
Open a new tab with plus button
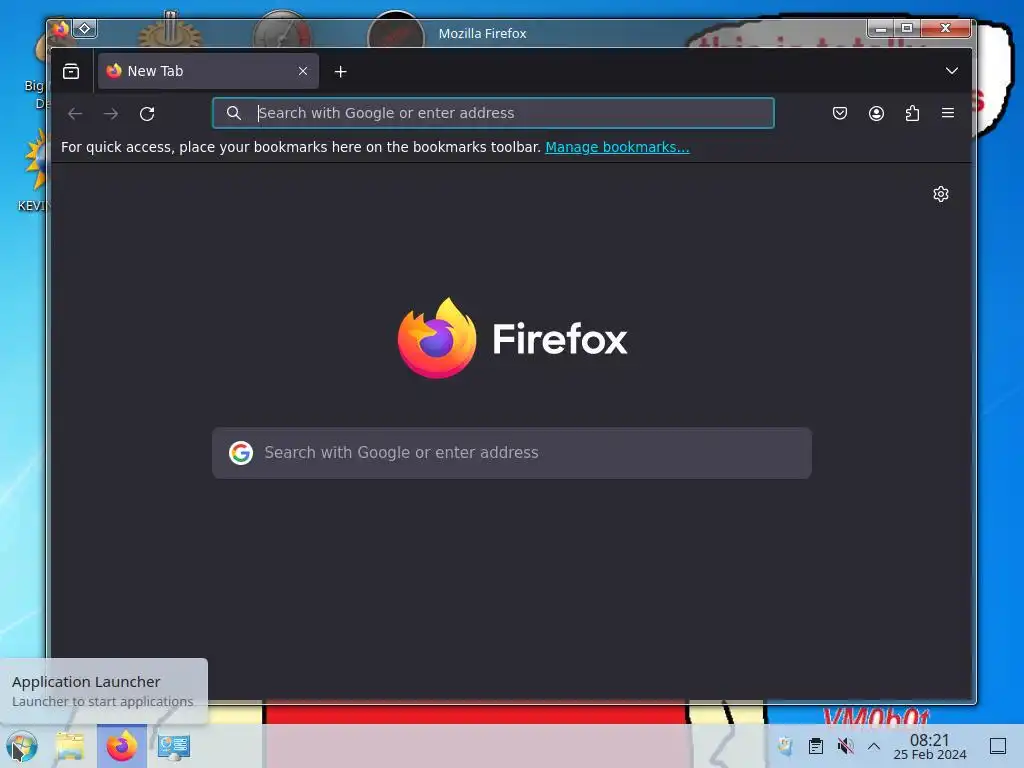(x=340, y=71)
